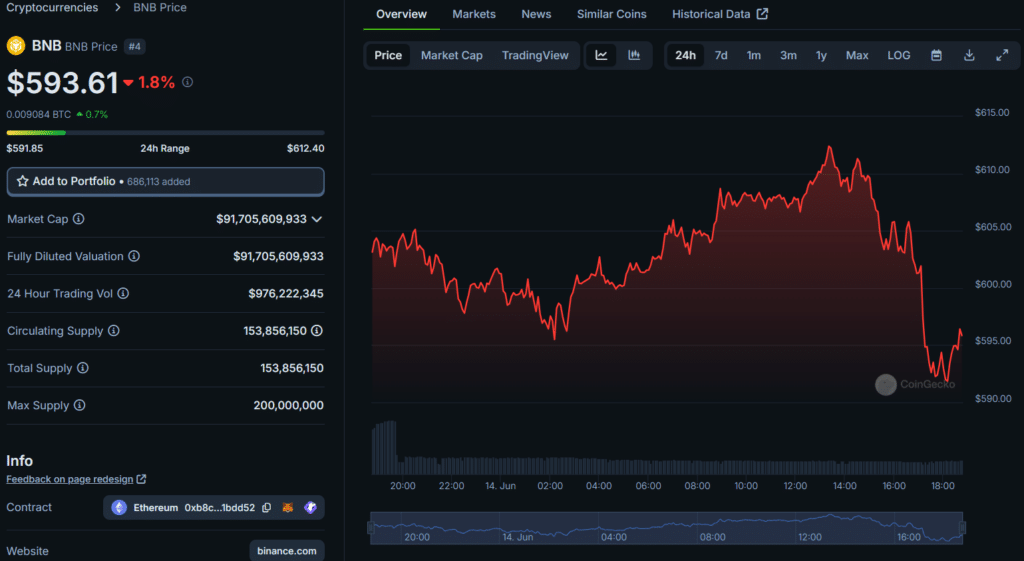Select the Max time range
Image resolution: width=1024 pixels, height=561 pixels.
coord(857,56)
